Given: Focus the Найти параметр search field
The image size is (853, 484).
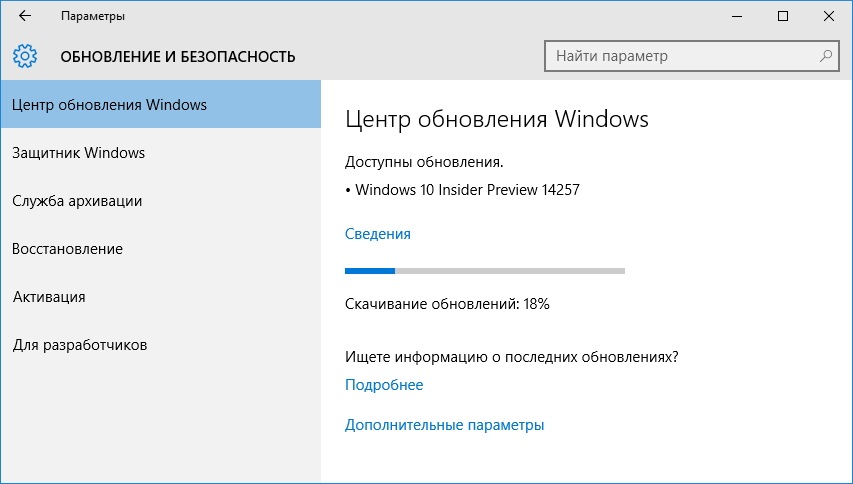Looking at the screenshot, I should click(692, 55).
